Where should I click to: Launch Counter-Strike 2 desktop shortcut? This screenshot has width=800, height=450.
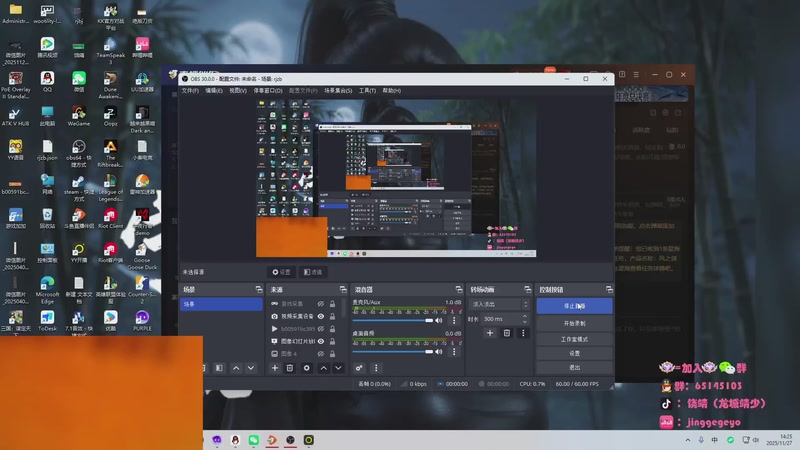pyautogui.click(x=142, y=290)
